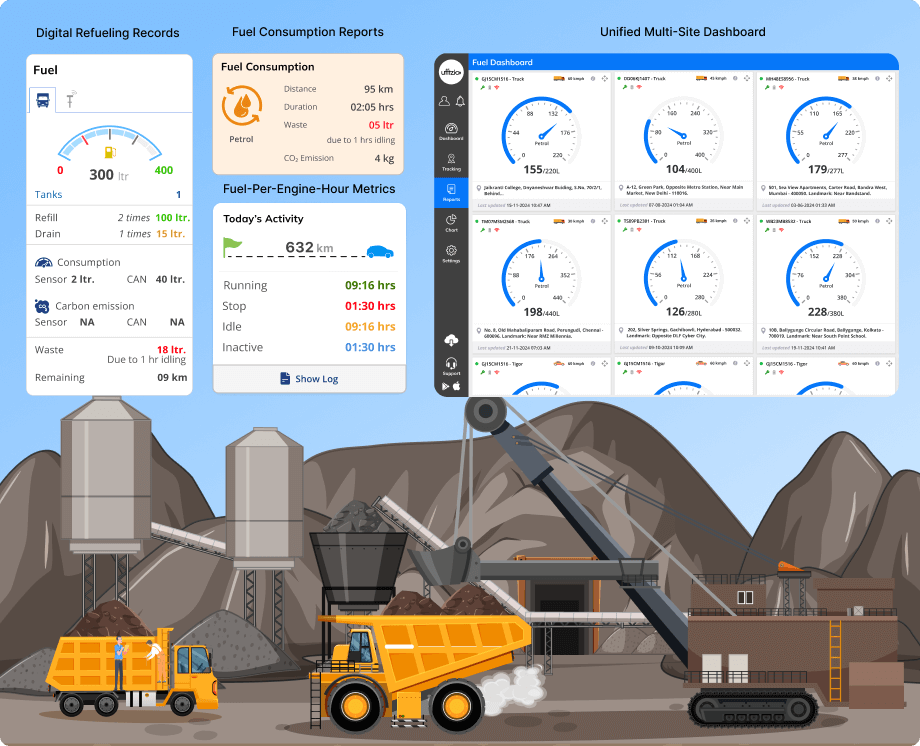Click the notification bell icon
The image size is (920, 746).
click(x=460, y=101)
